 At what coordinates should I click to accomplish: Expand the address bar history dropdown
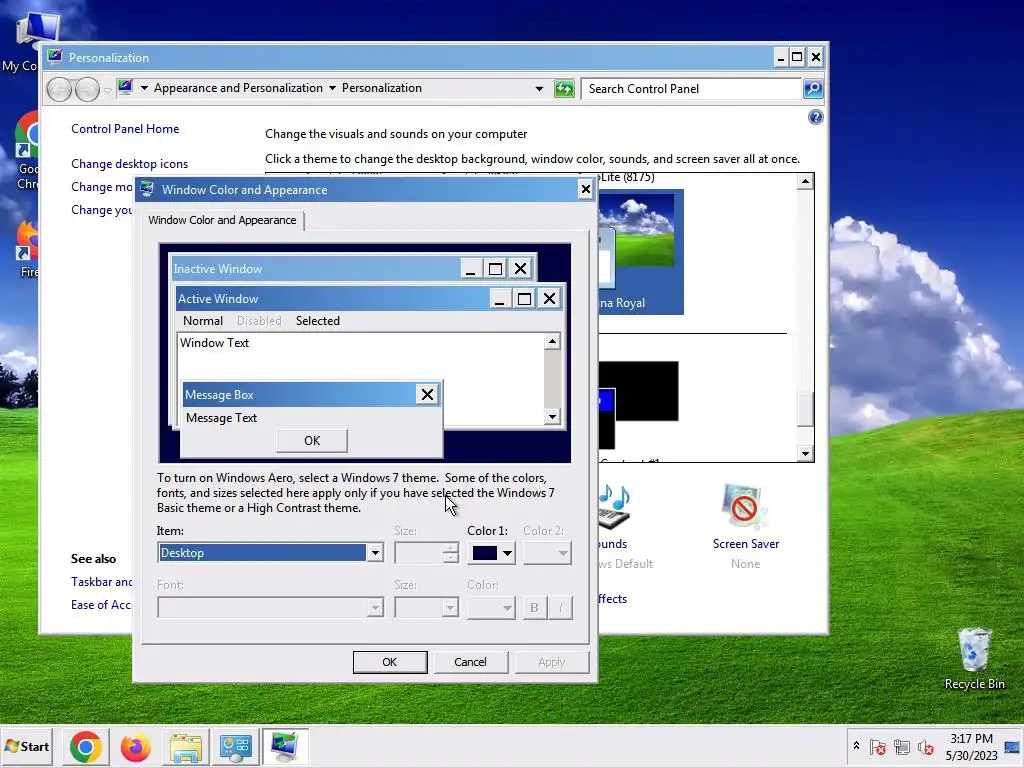(539, 89)
